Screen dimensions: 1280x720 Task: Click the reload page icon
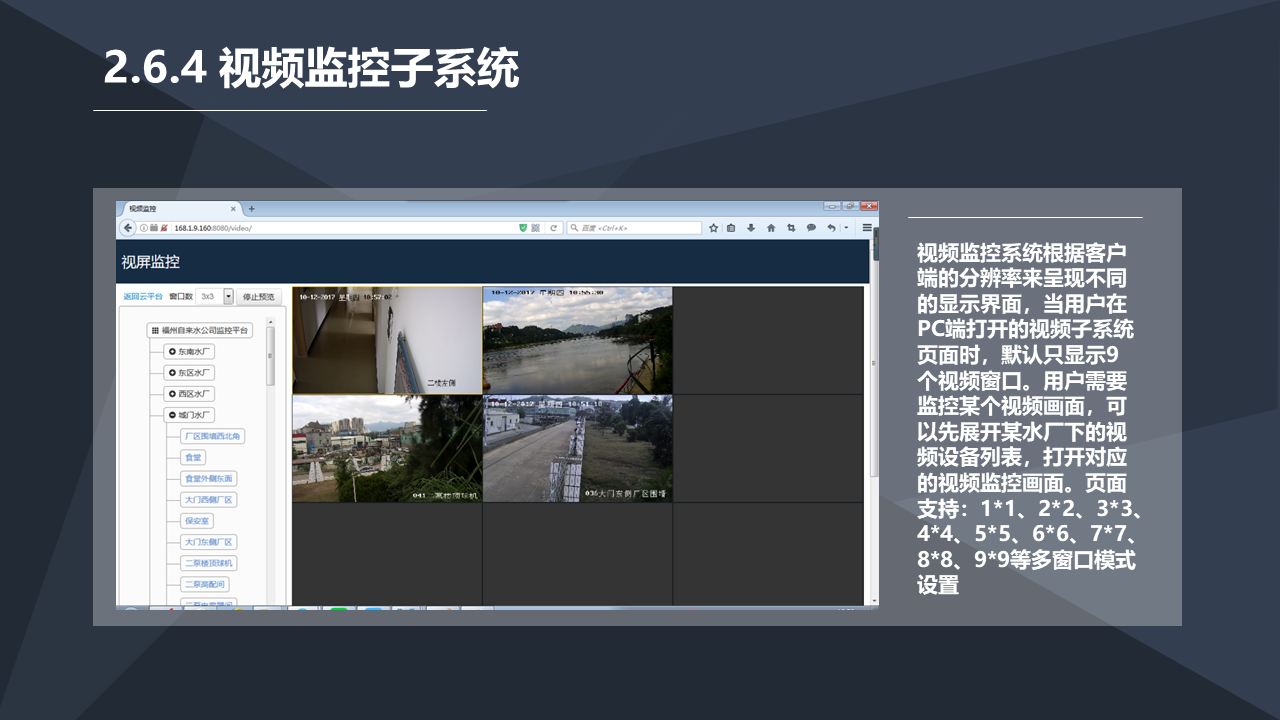553,228
